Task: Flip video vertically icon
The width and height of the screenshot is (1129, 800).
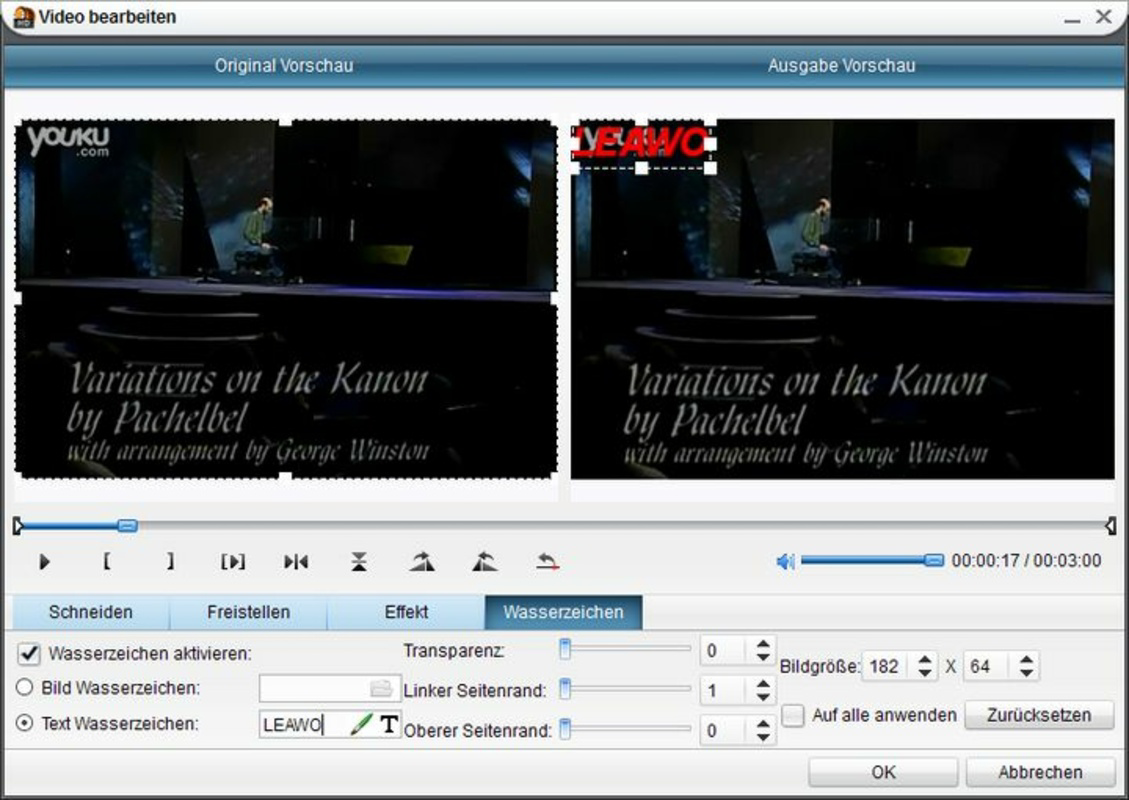Action: (x=359, y=562)
